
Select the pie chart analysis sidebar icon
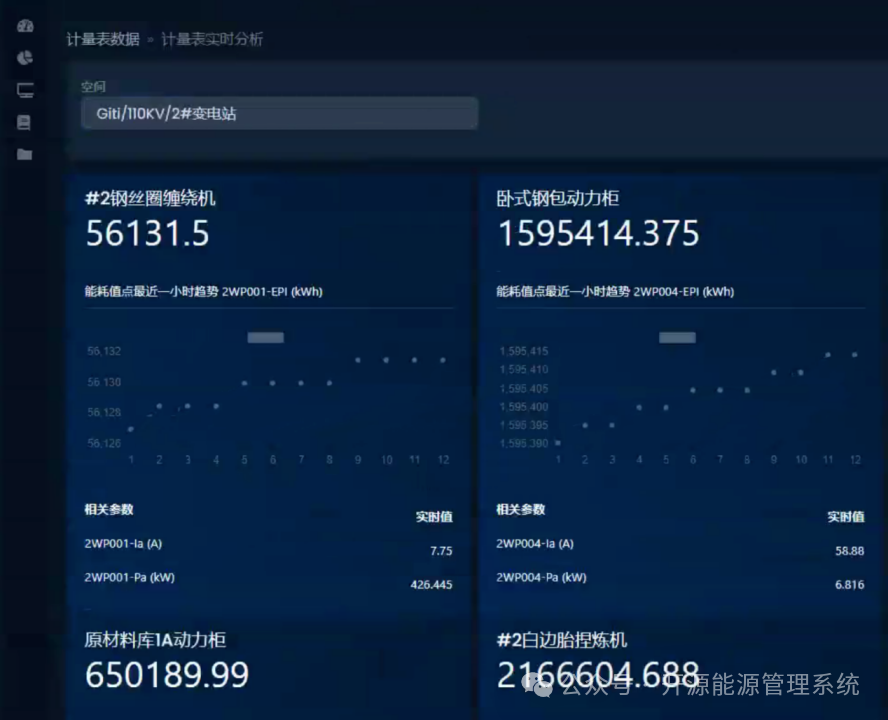click(25, 58)
